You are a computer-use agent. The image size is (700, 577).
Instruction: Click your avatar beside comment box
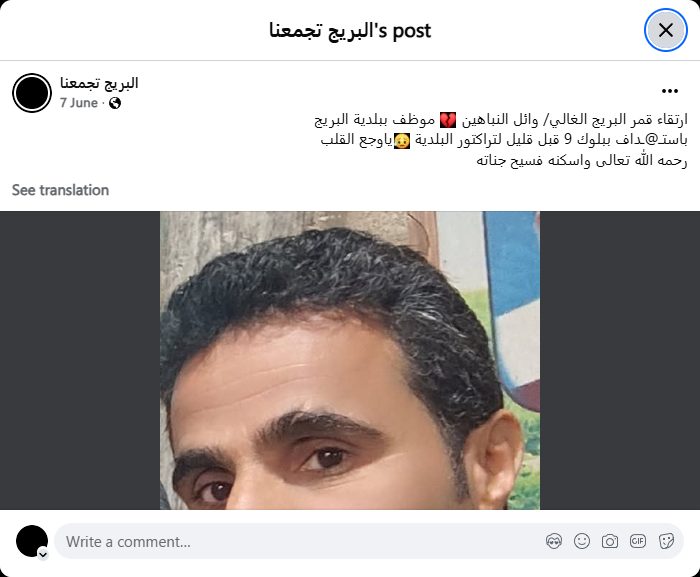click(x=32, y=541)
